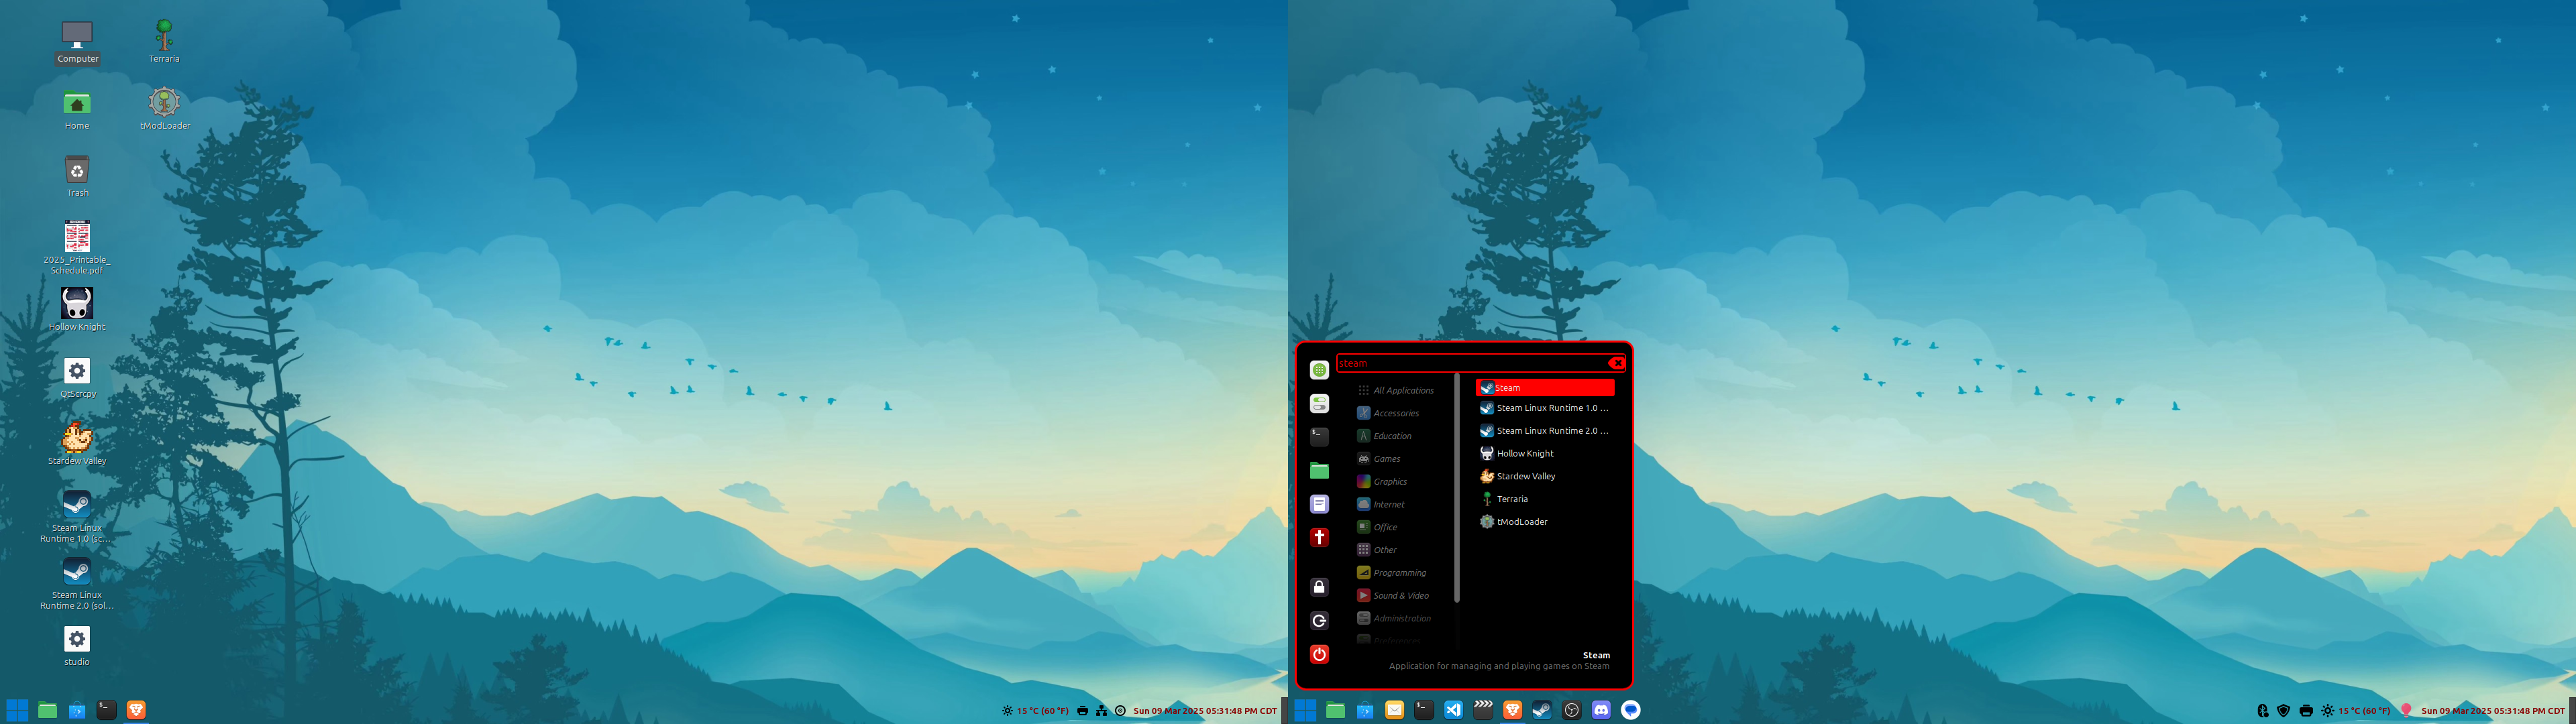The height and width of the screenshot is (724, 2576).
Task: Click the Log Out icon in menu sidebar
Action: point(1319,621)
